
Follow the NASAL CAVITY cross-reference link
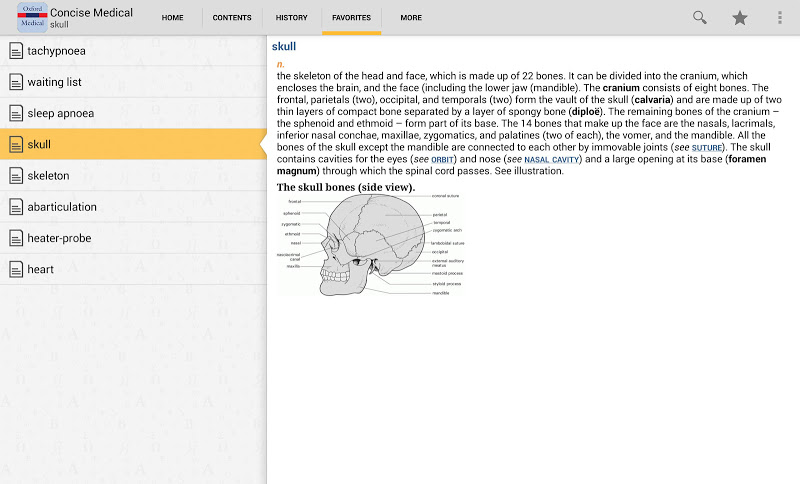click(552, 160)
